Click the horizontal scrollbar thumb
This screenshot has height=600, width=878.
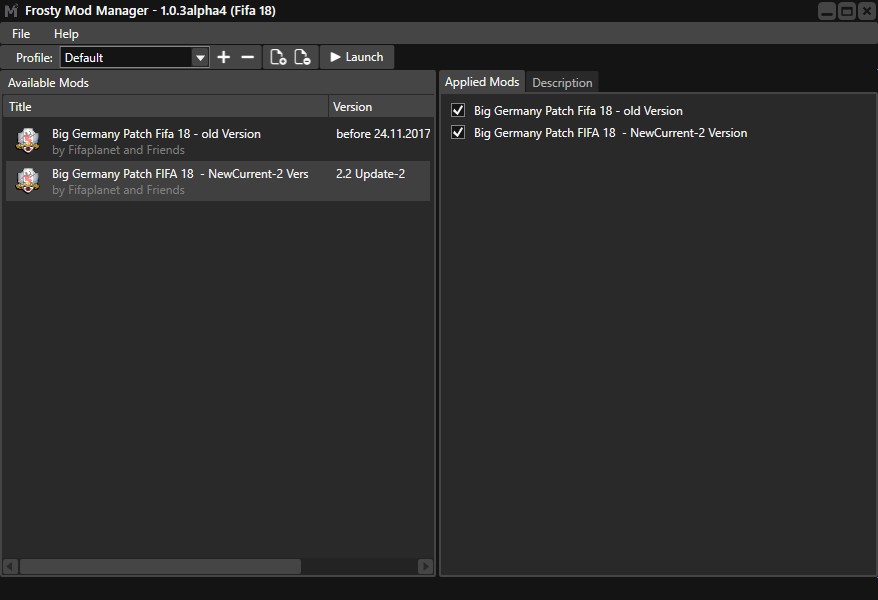[x=160, y=566]
